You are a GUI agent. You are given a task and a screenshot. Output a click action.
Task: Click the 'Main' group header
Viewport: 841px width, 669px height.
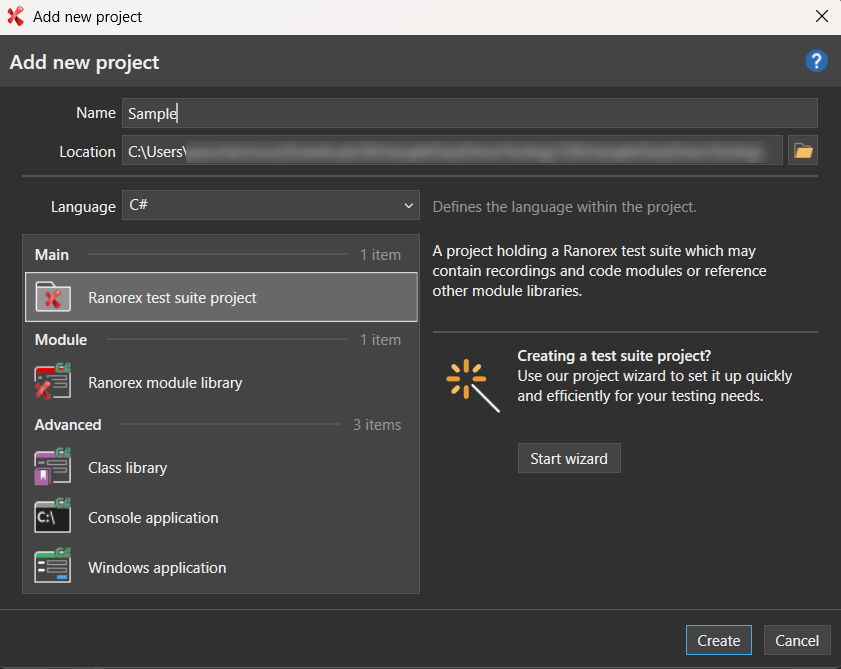(x=52, y=254)
